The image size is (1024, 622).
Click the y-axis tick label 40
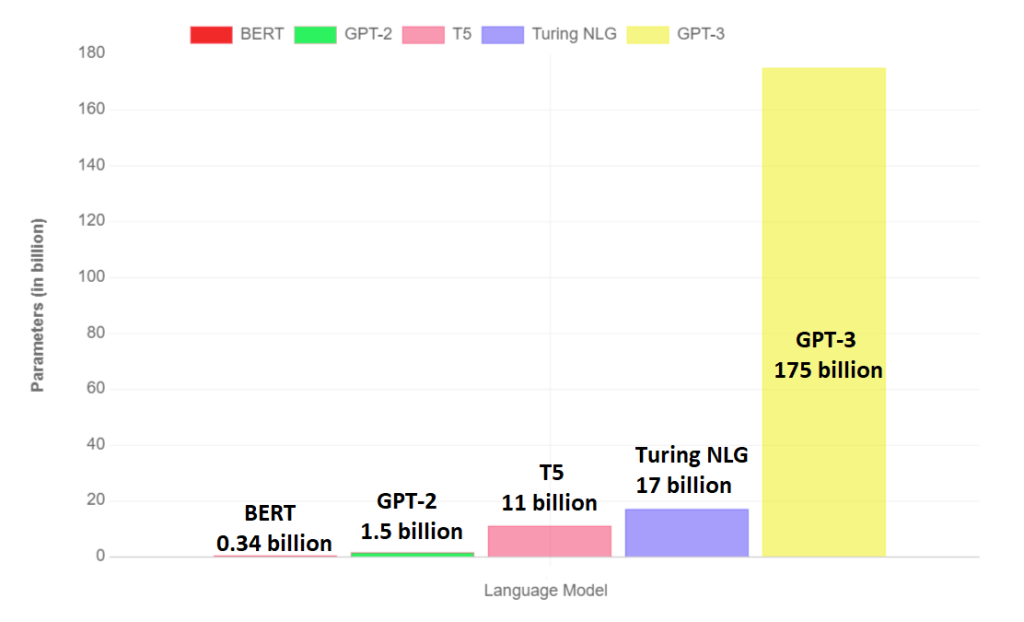pyautogui.click(x=95, y=444)
